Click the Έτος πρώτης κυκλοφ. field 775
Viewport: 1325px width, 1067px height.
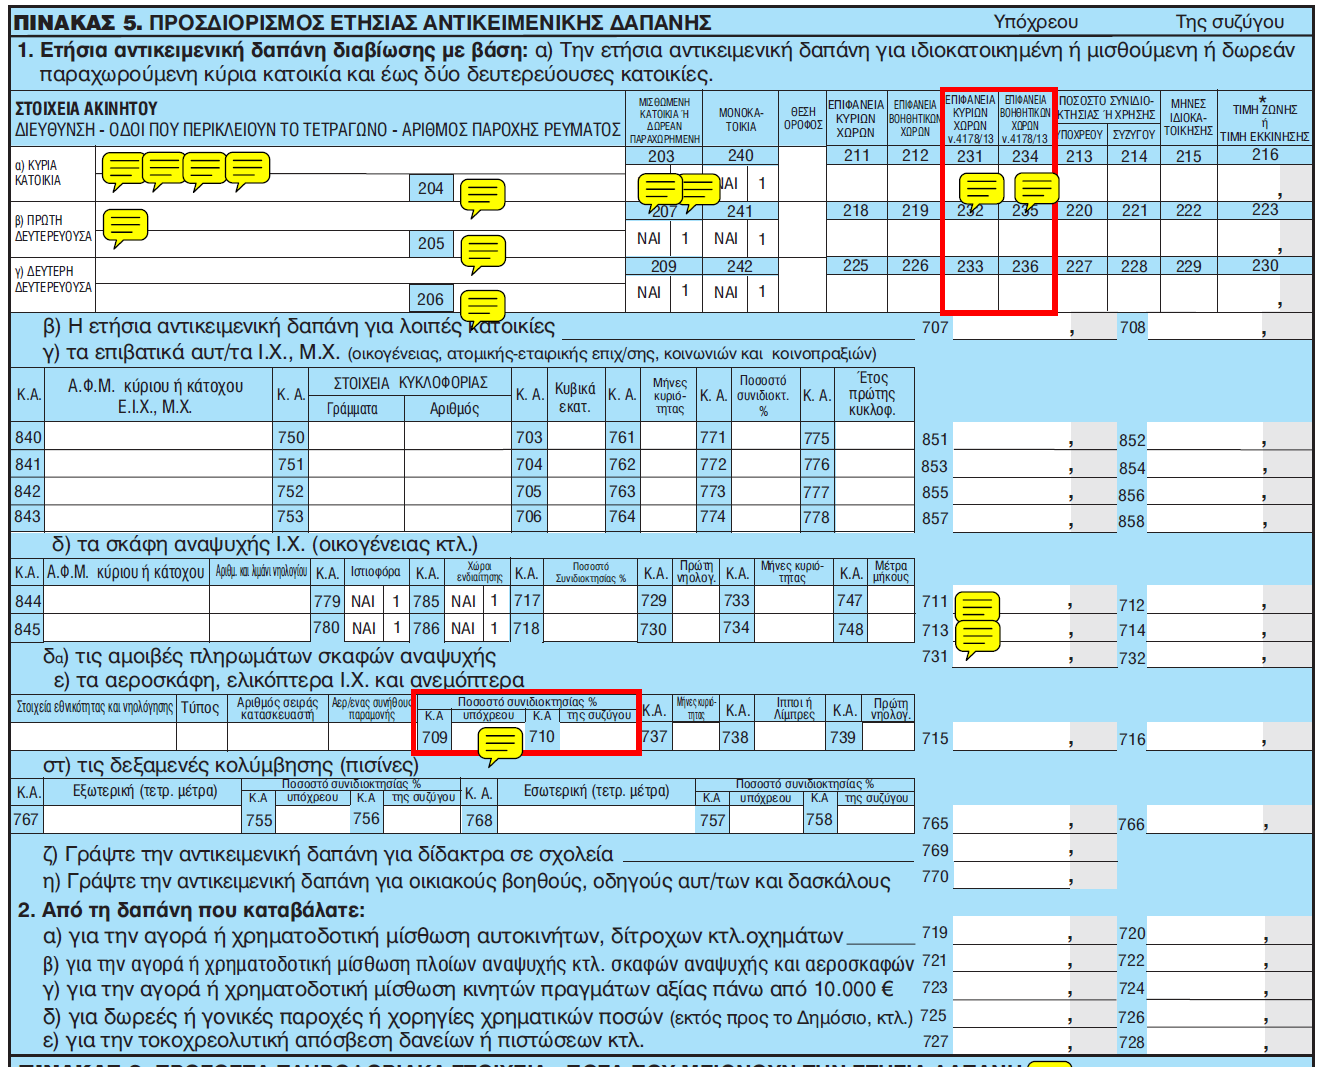(874, 437)
